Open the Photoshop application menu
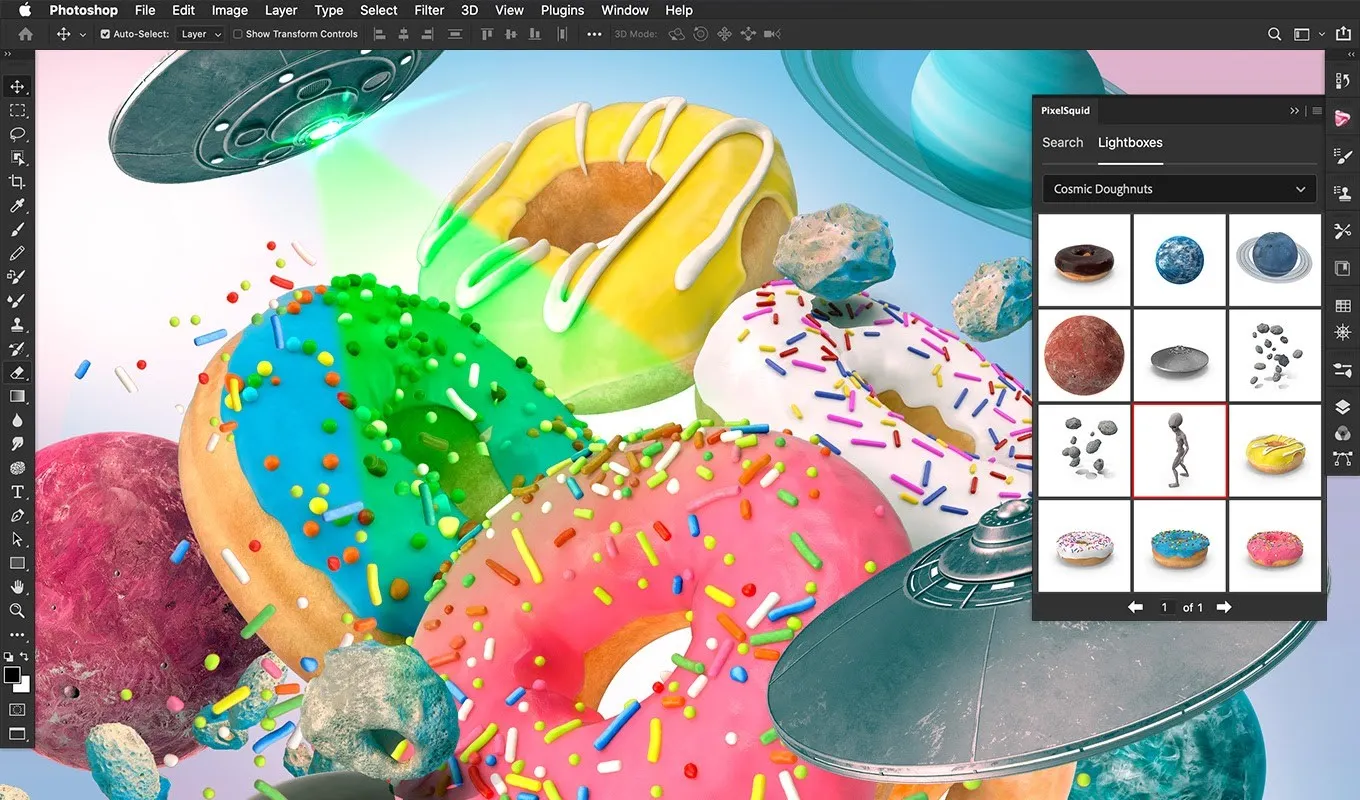 pyautogui.click(x=83, y=10)
